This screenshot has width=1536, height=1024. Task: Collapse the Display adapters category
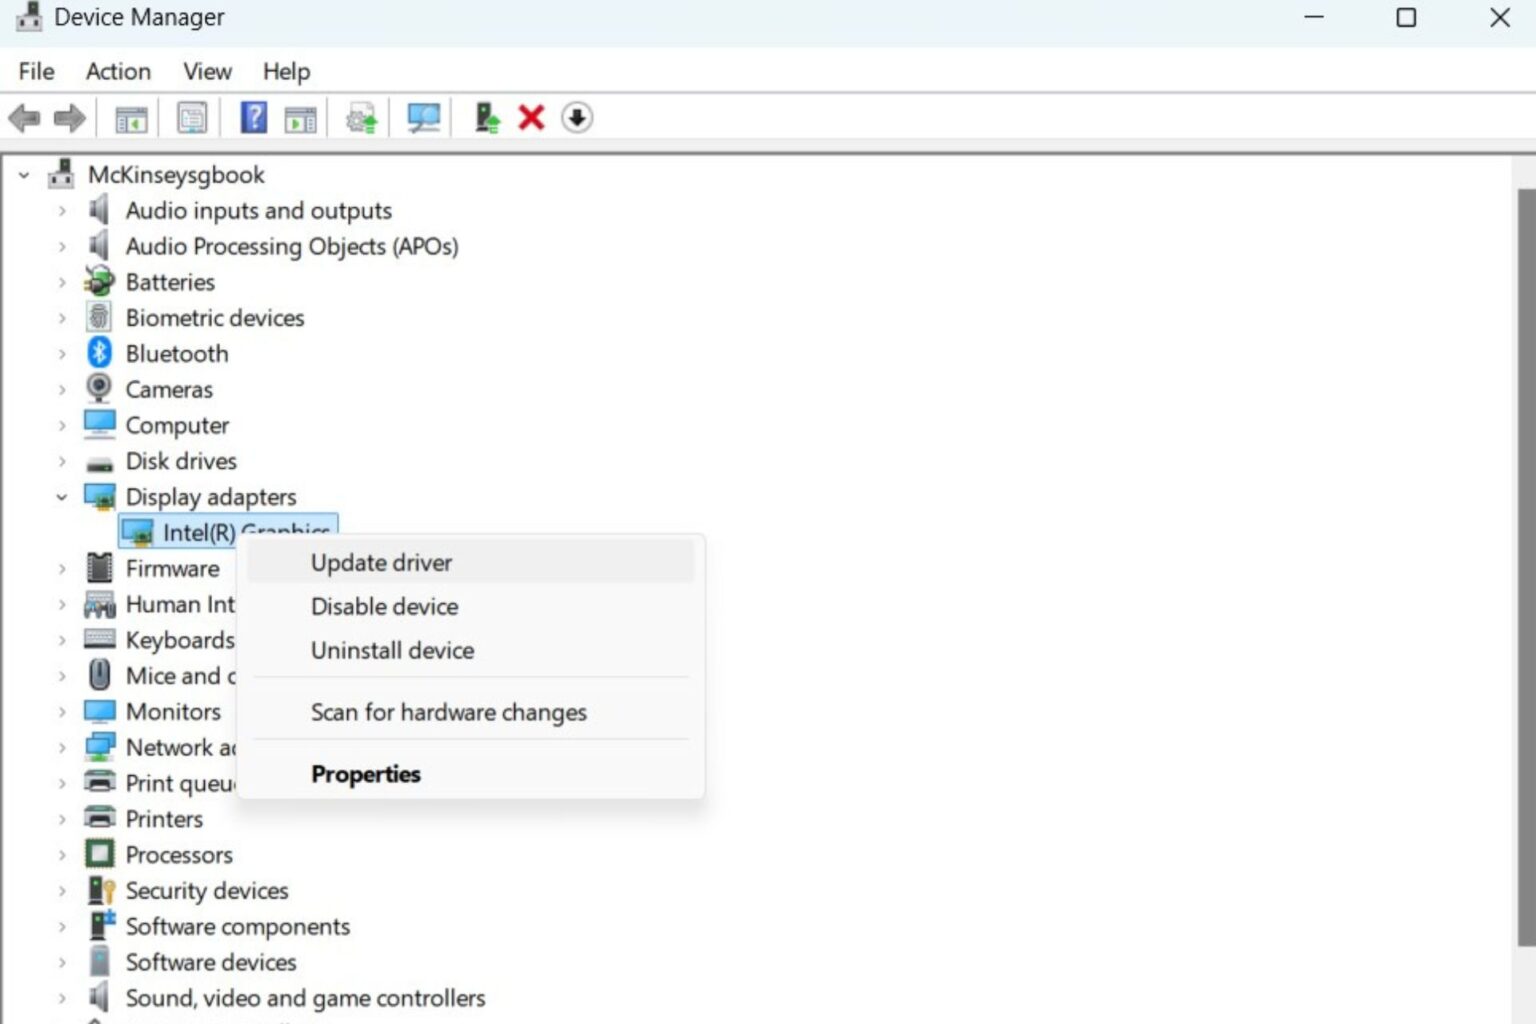coord(62,496)
